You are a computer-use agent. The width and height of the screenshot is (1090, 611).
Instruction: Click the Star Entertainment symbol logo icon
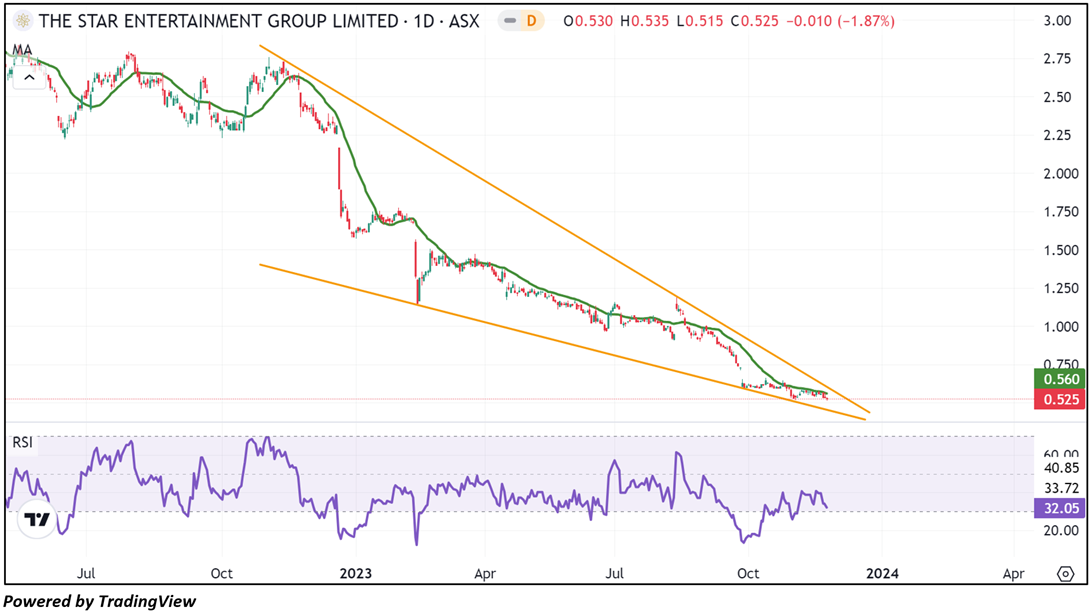23,21
